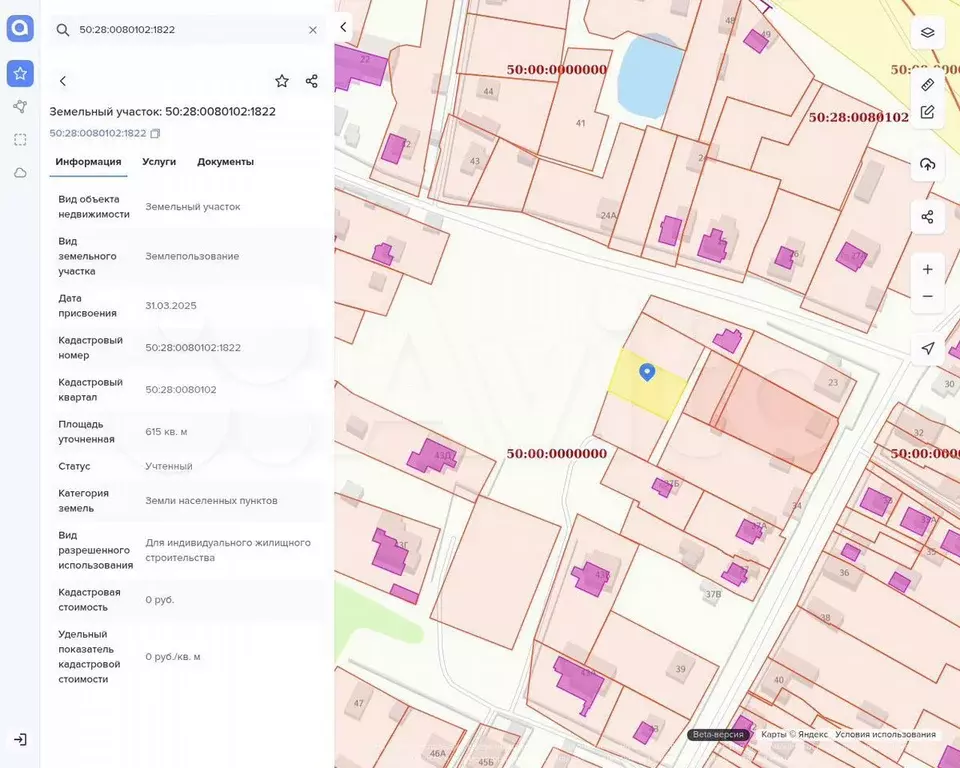
Task: Click the search magnifier icon
Action: (x=62, y=29)
